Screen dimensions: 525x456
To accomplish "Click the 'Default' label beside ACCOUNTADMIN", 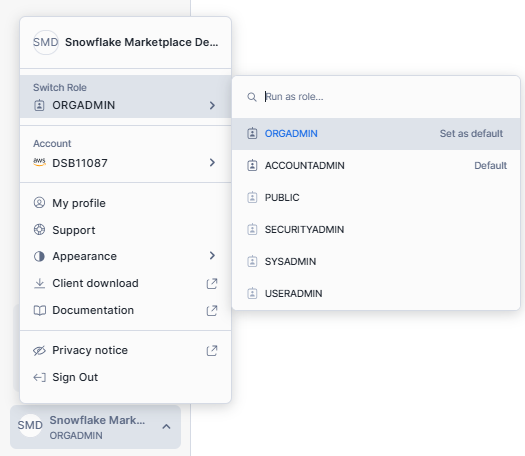I will tap(491, 165).
